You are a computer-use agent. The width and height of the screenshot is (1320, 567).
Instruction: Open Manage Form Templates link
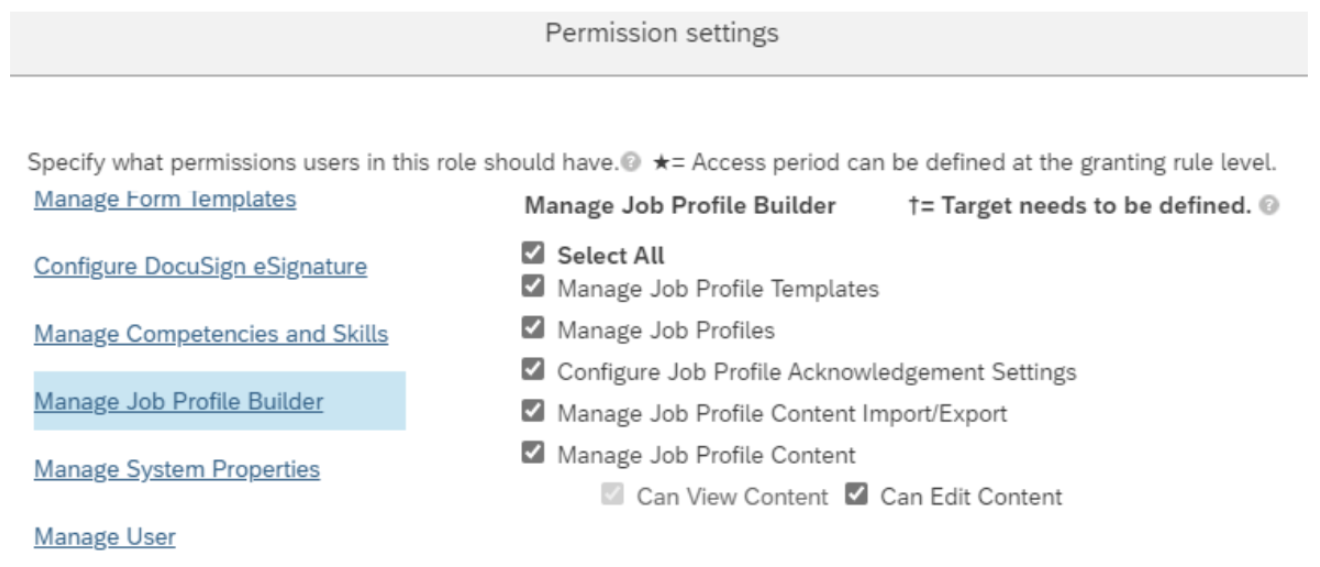pos(165,199)
